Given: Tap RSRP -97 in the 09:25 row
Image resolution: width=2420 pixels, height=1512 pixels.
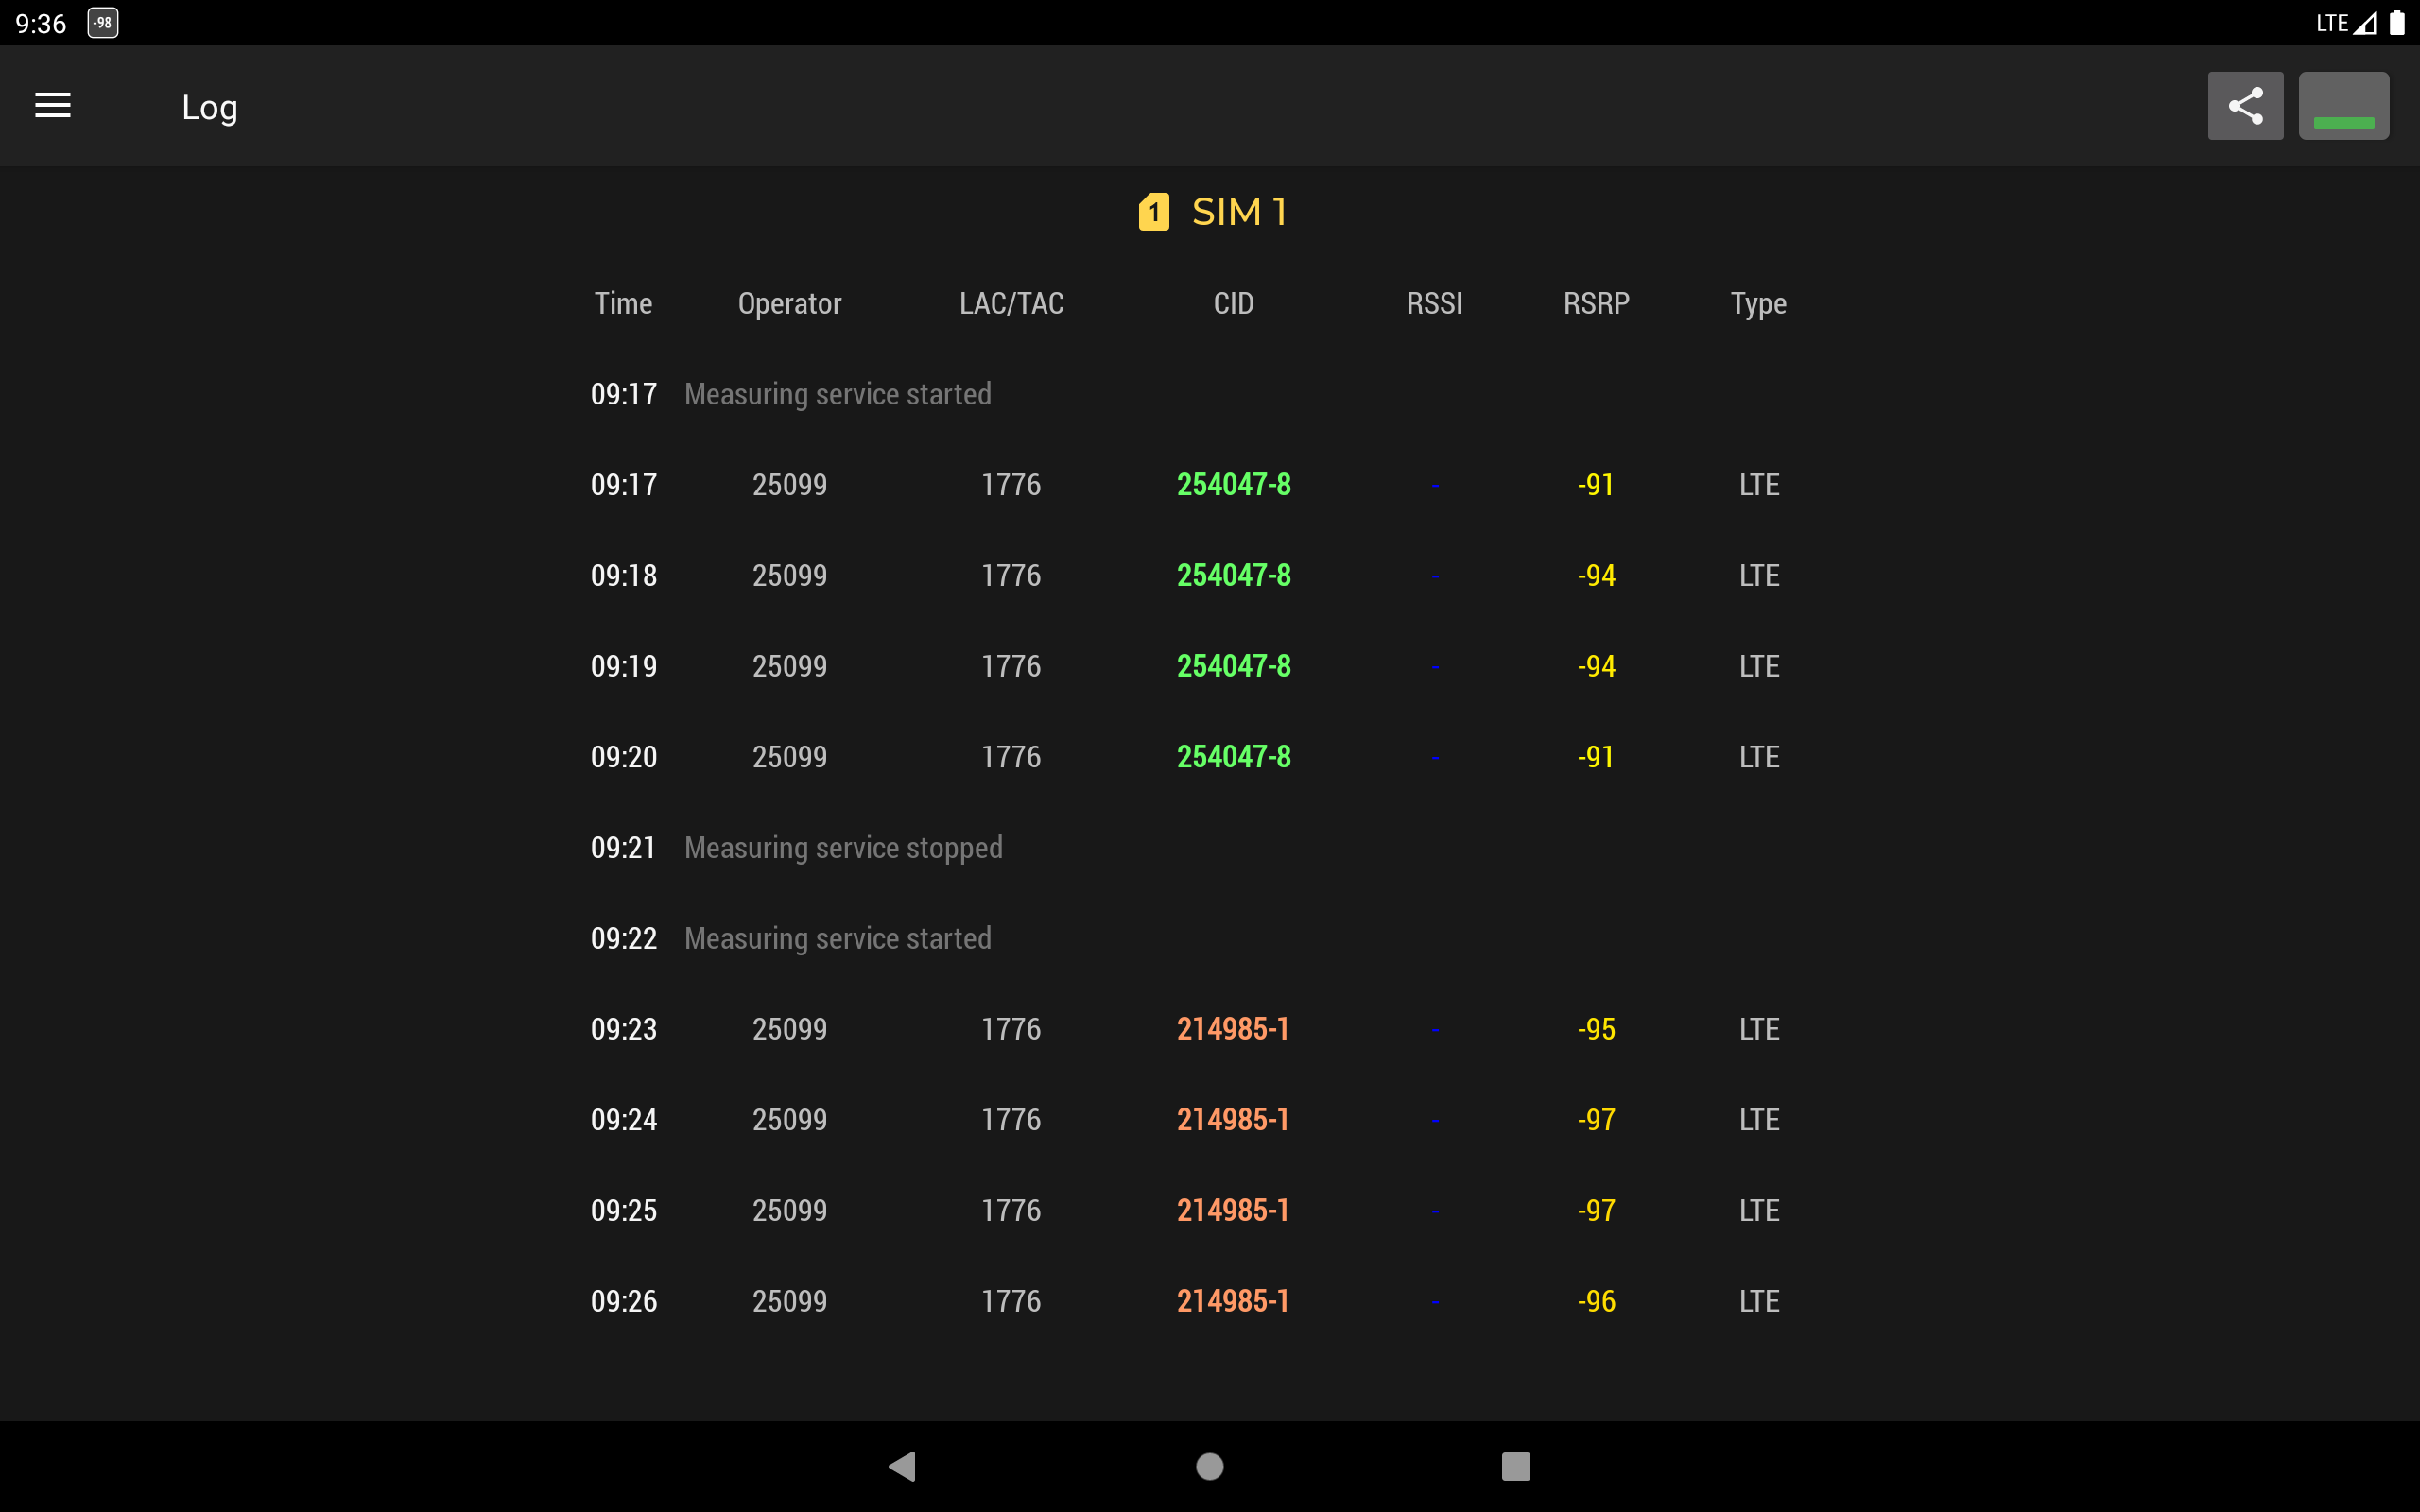Looking at the screenshot, I should [1596, 1210].
